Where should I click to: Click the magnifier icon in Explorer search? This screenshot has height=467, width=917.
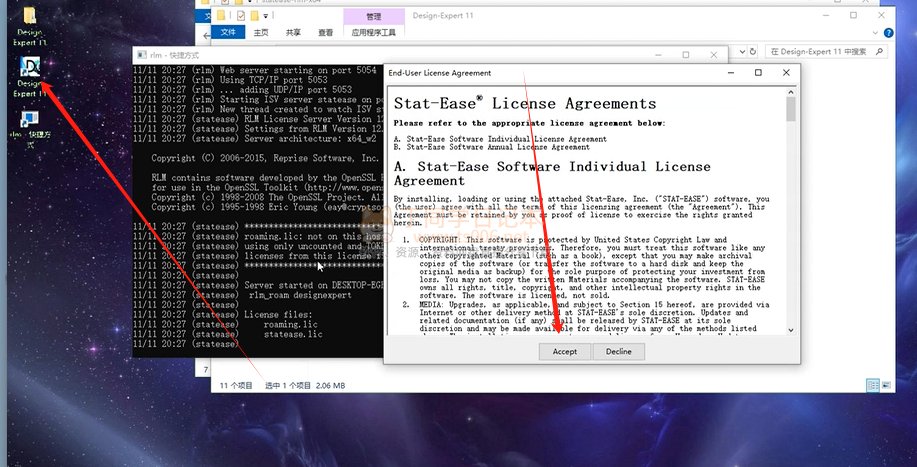878,51
